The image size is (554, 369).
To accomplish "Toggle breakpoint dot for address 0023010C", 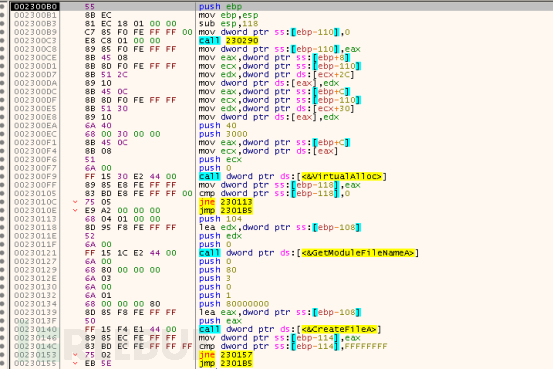I will [x=2, y=201].
